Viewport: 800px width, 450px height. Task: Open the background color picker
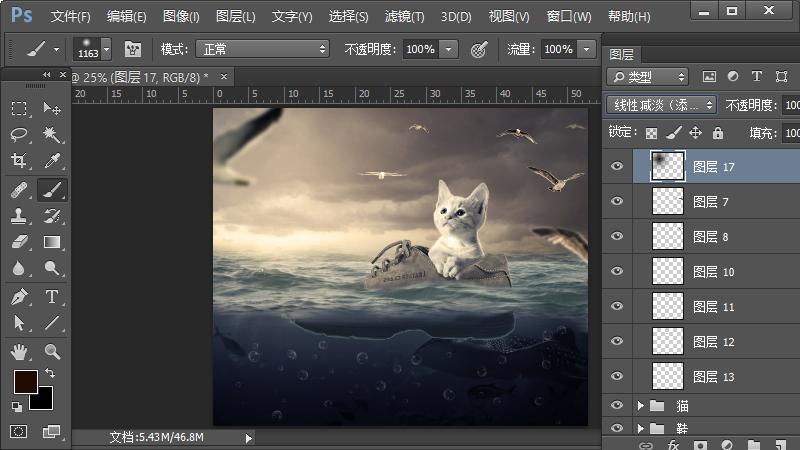click(x=43, y=401)
